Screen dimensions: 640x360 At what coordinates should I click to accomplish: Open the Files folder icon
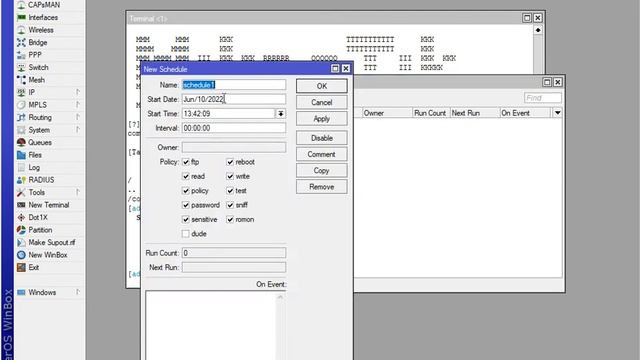tap(21, 155)
